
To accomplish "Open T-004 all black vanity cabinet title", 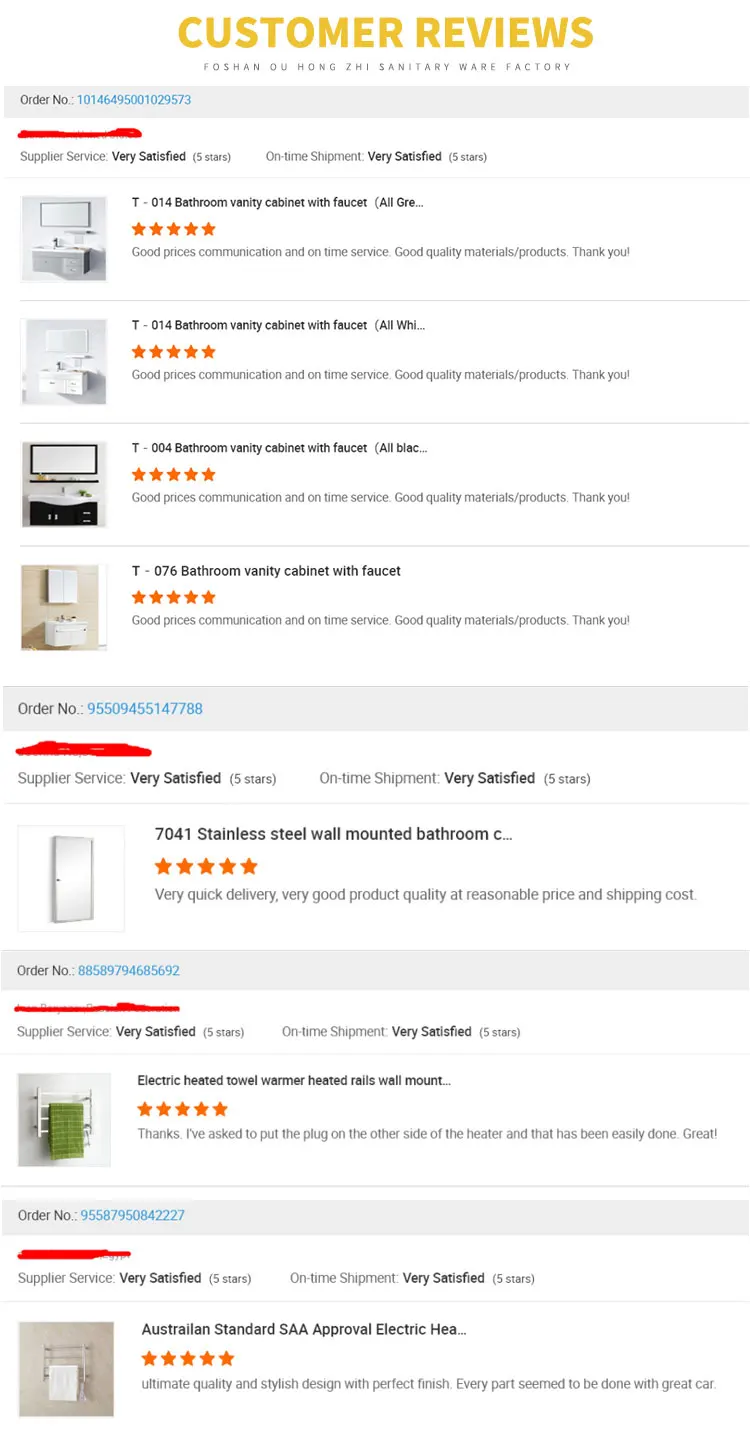I will 279,448.
